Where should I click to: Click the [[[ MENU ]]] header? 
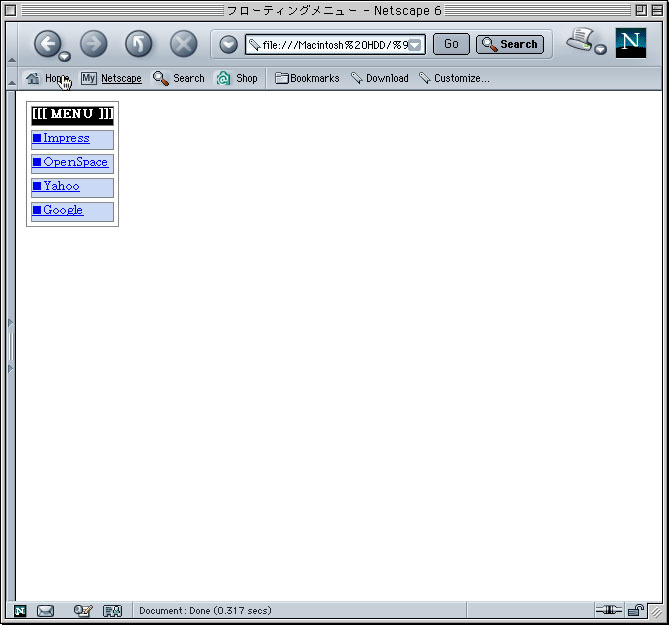73,114
